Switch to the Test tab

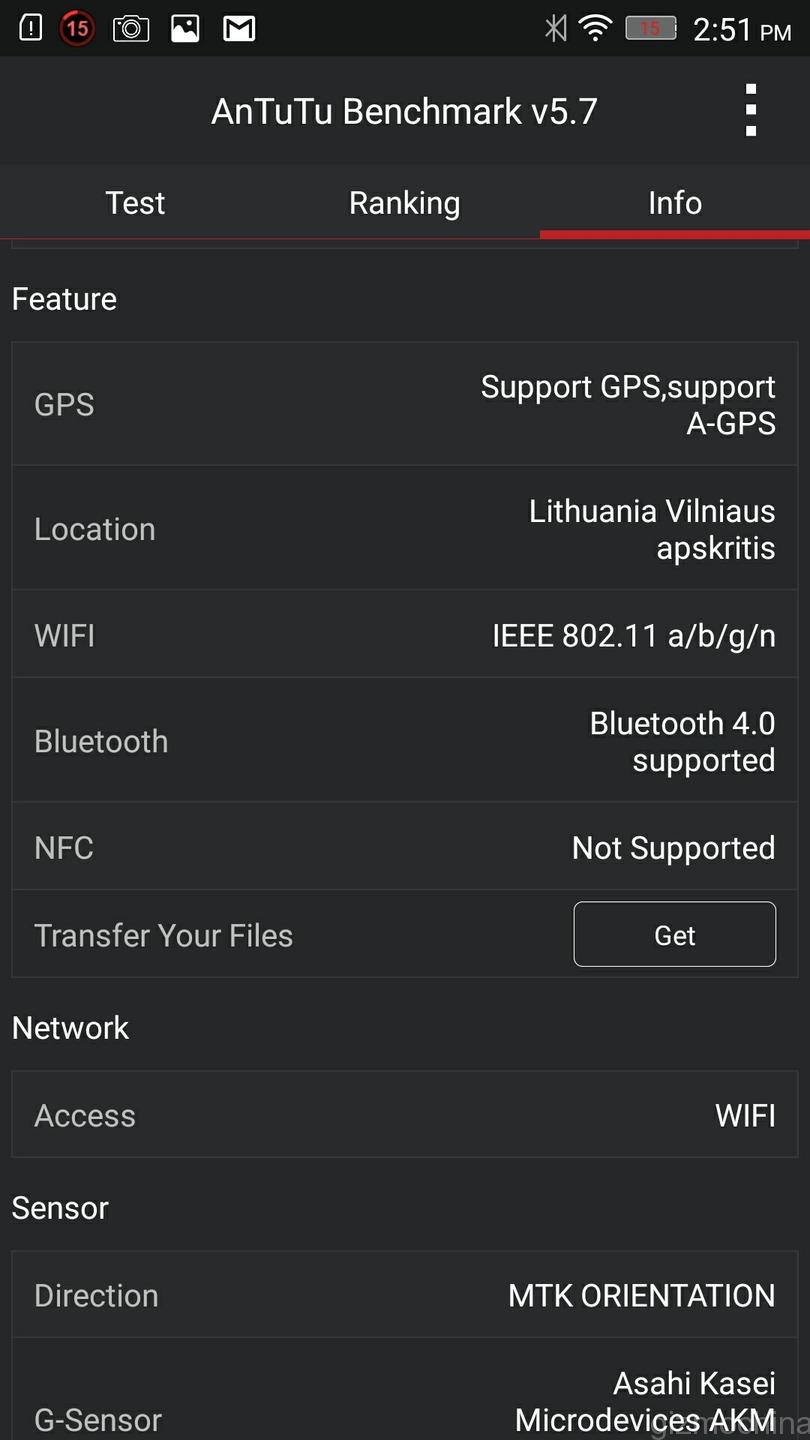tap(135, 203)
